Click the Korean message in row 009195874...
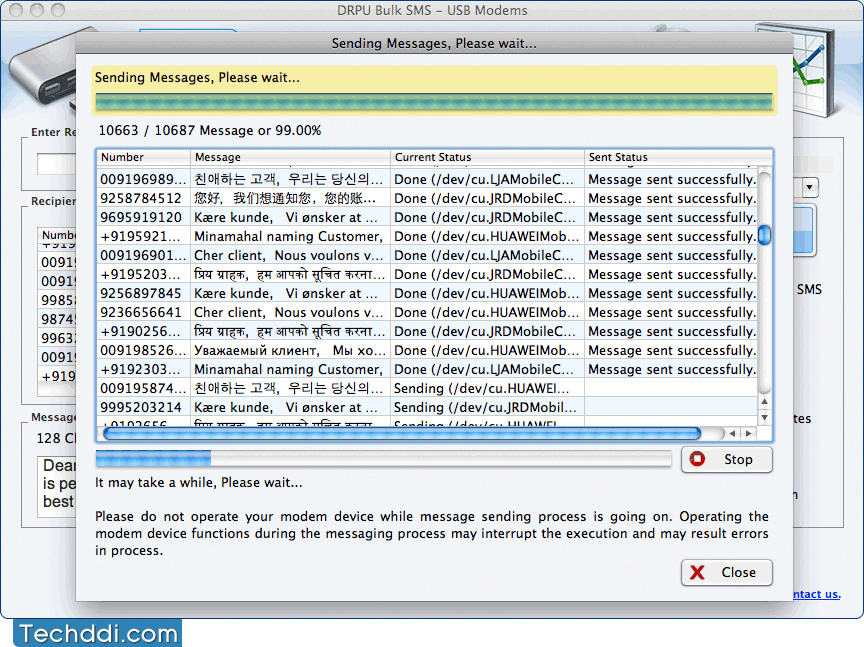 289,389
